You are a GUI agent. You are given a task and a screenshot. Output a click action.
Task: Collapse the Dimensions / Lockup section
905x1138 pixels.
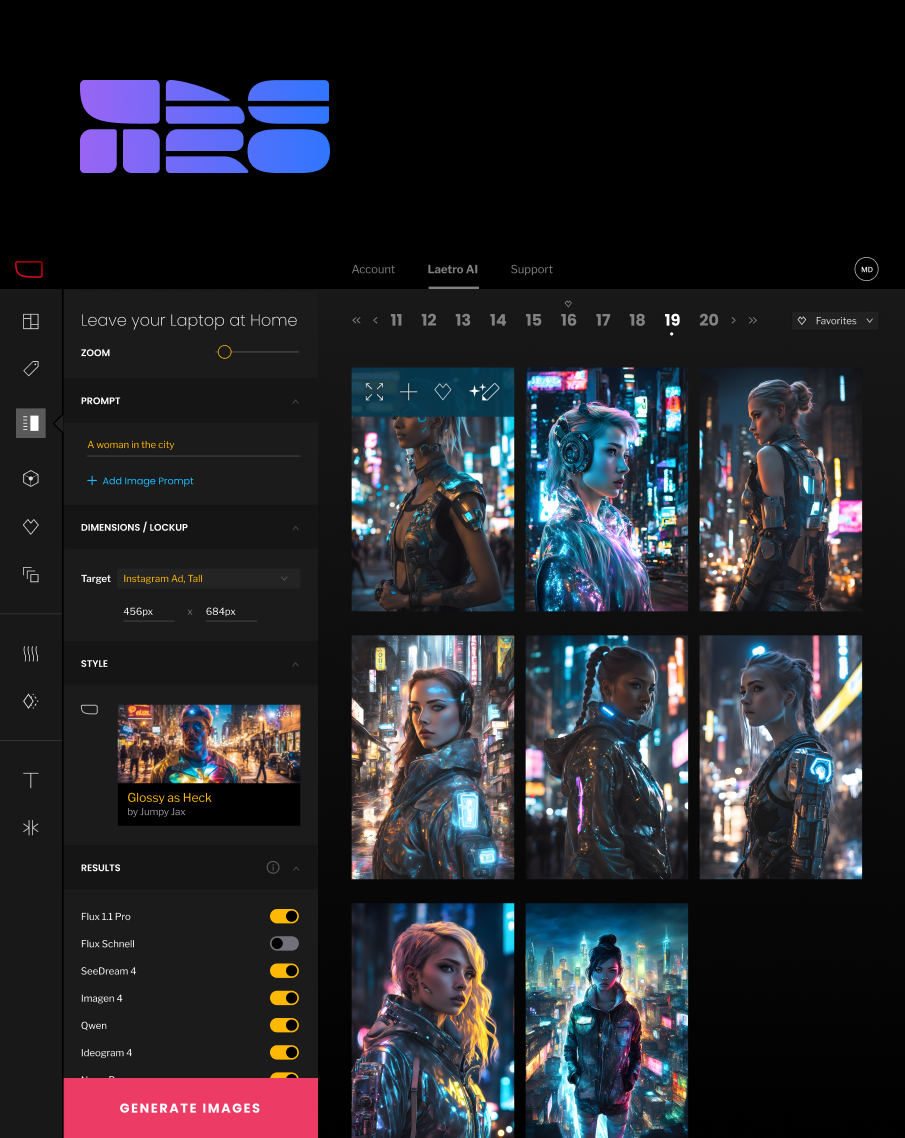[x=295, y=528]
